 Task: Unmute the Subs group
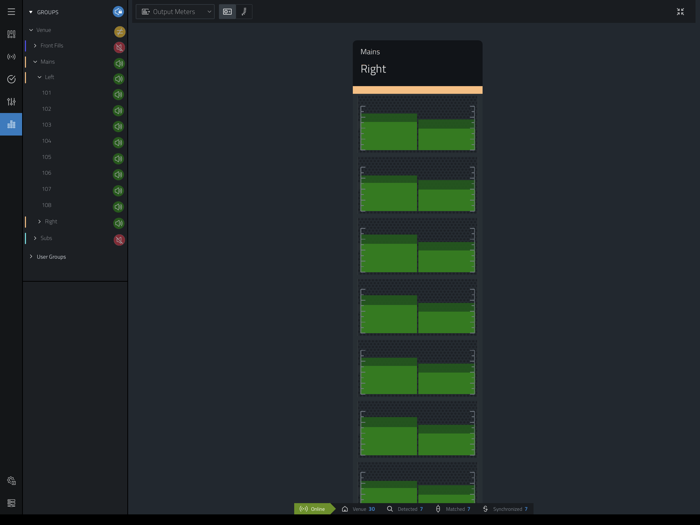pos(119,240)
